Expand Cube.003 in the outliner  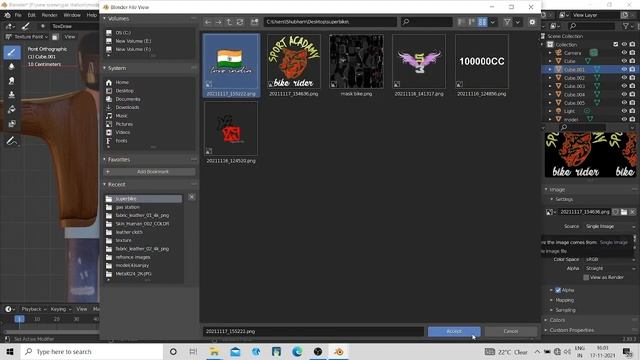tap(550, 86)
